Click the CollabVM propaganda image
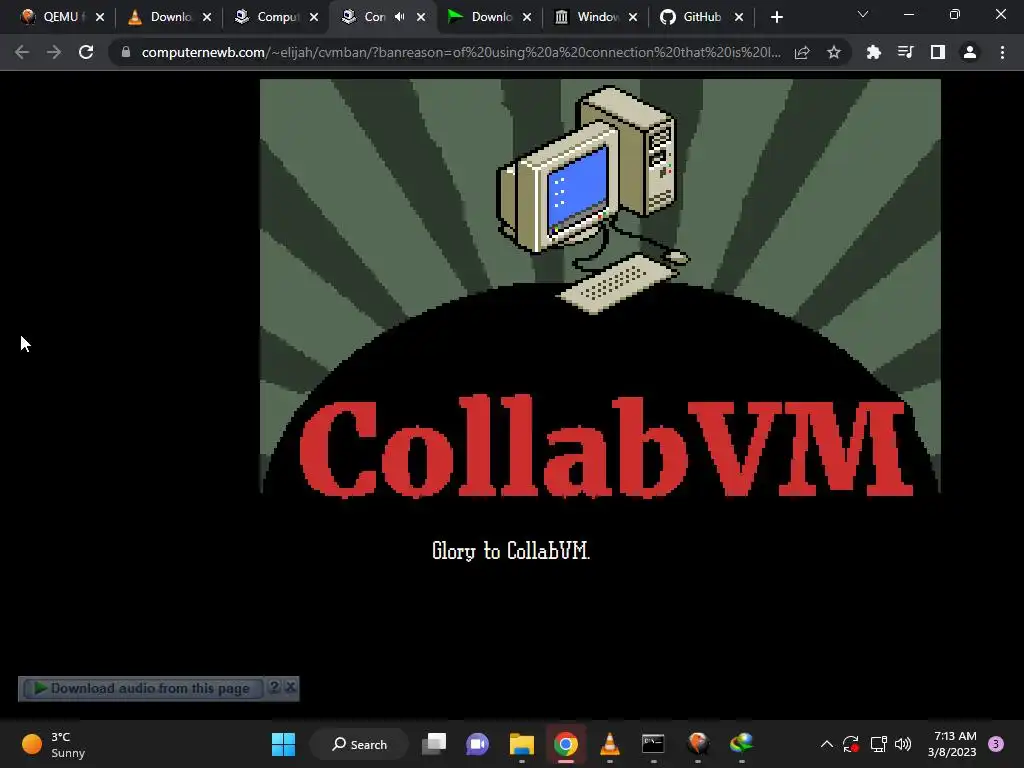Screen dimensions: 1024x768 pyautogui.click(x=600, y=286)
